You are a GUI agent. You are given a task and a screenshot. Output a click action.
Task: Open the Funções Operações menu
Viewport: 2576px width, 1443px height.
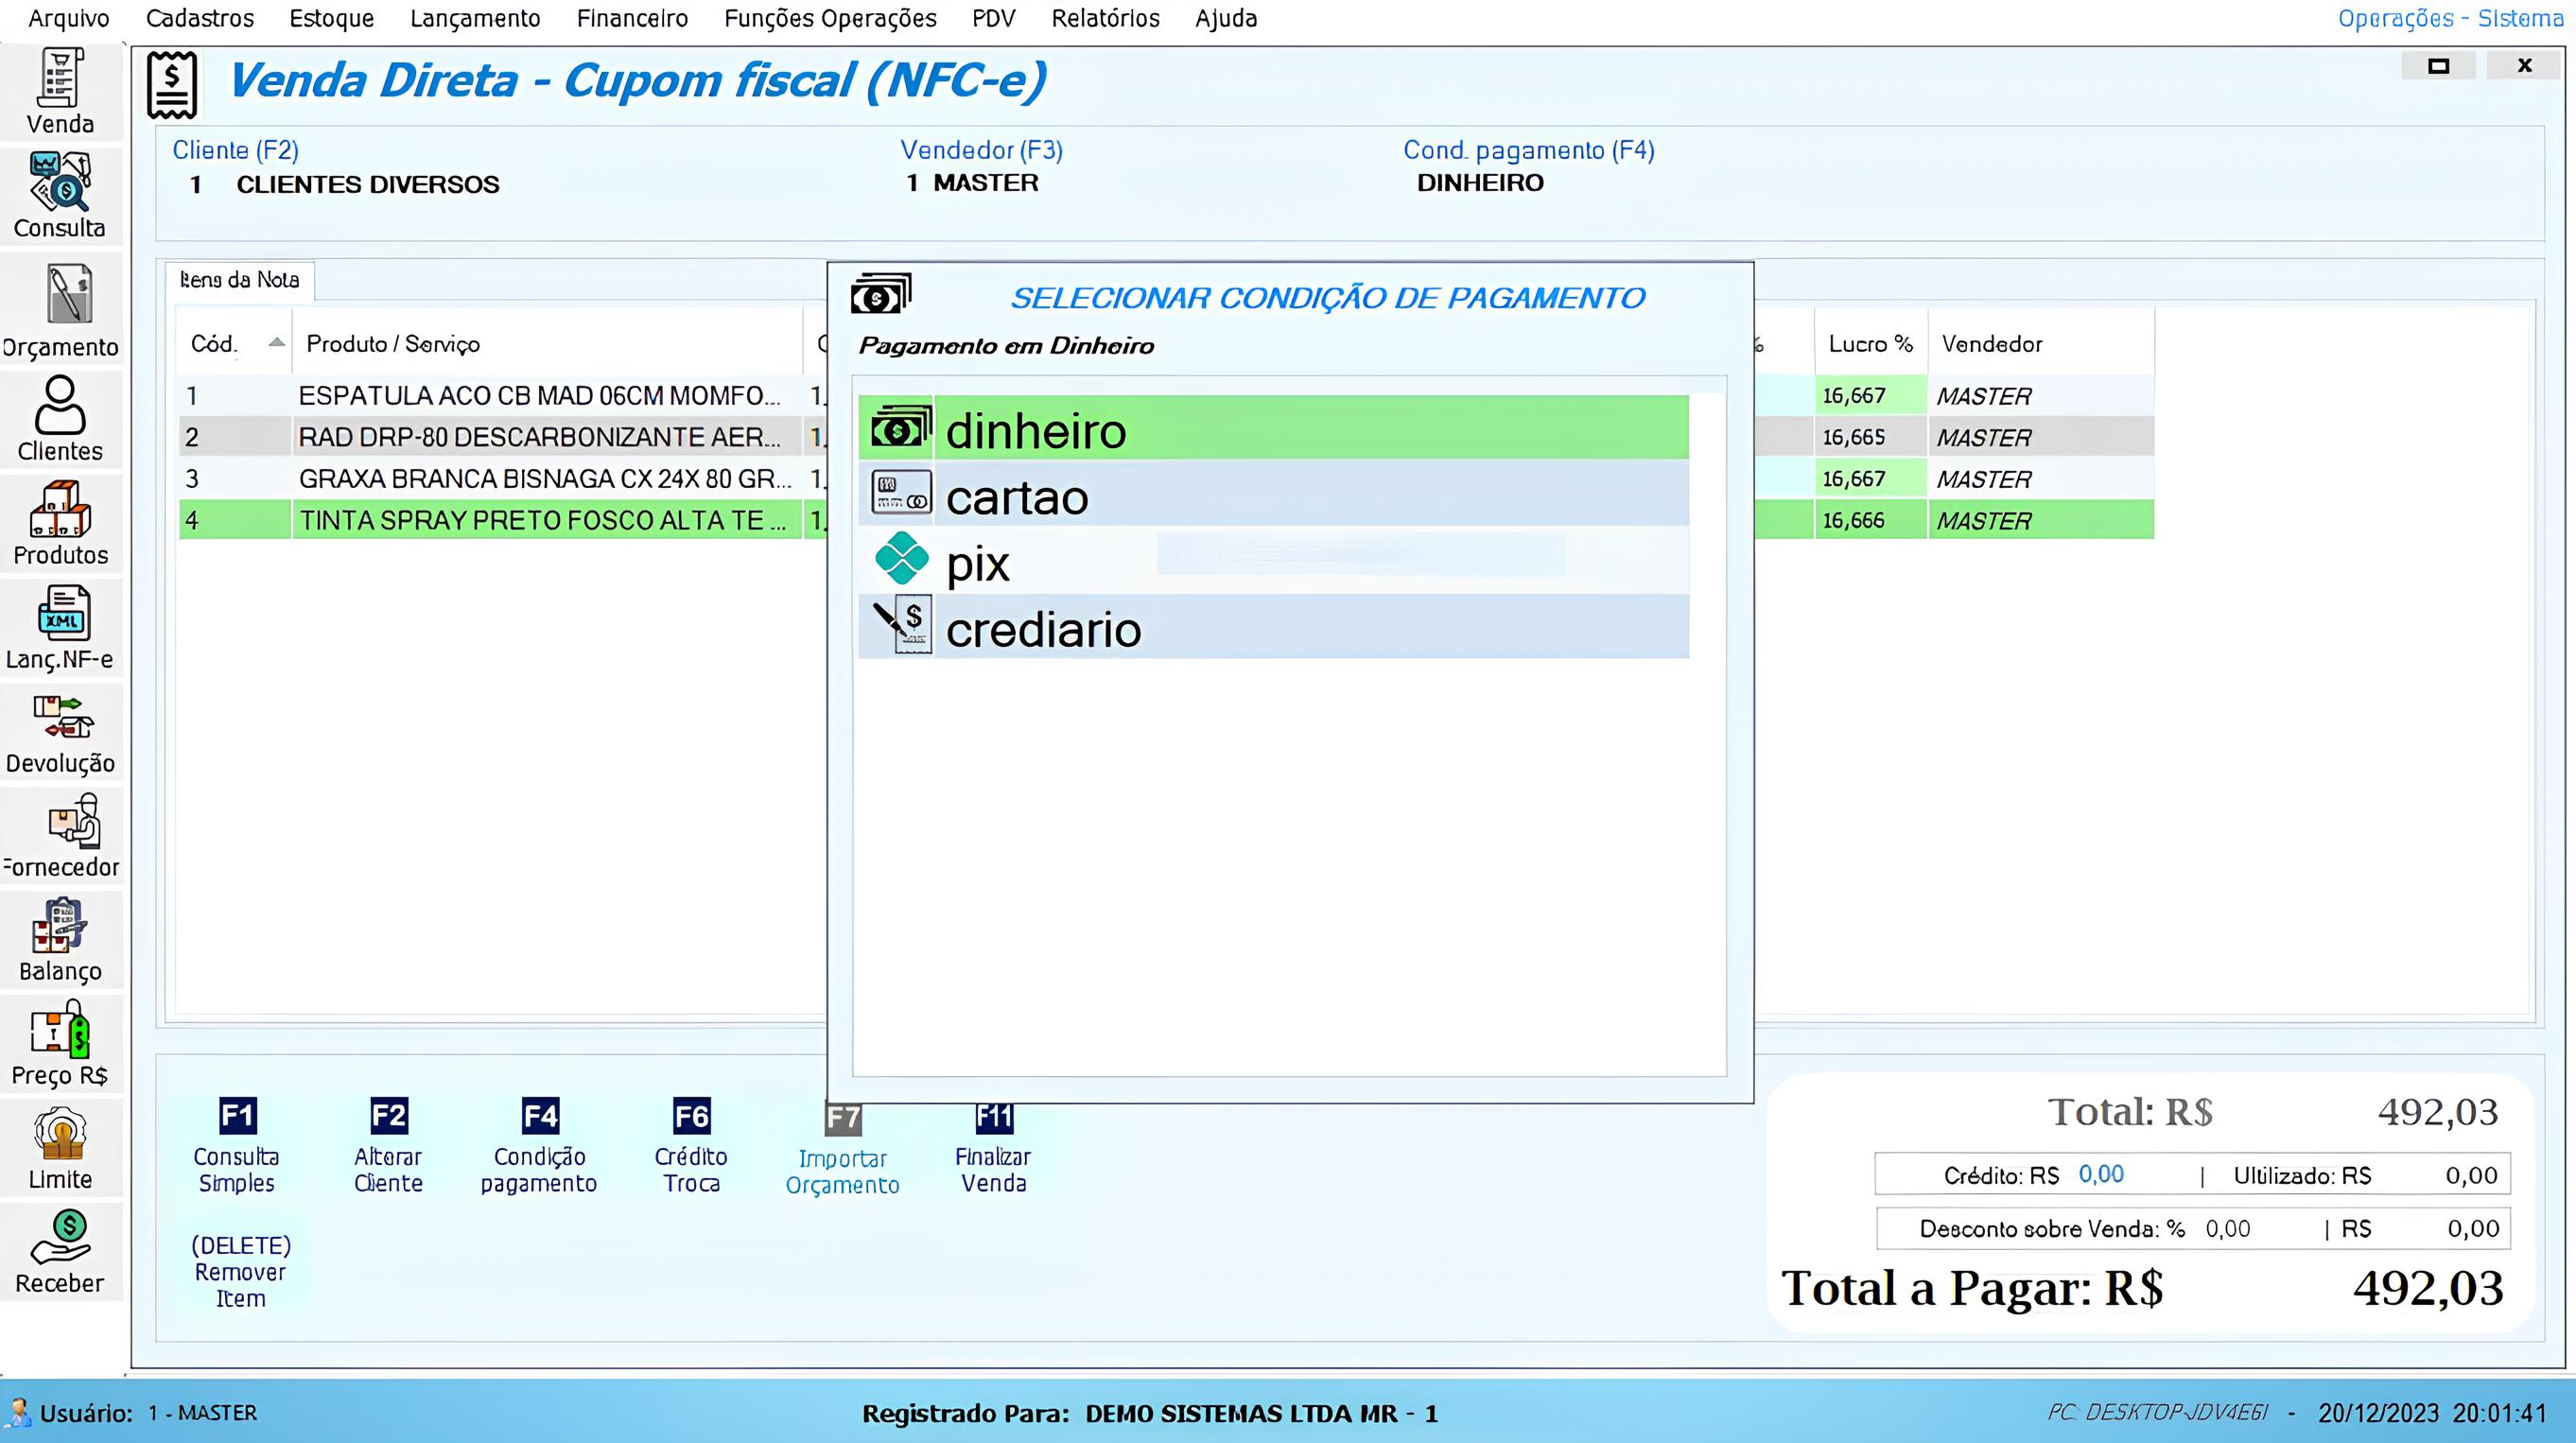click(x=832, y=18)
